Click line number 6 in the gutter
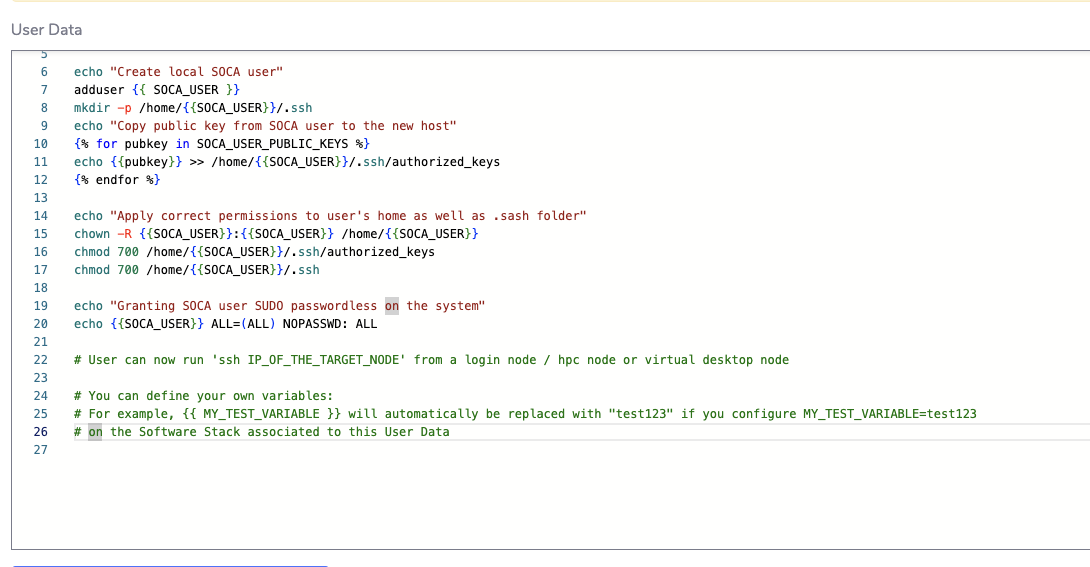 [43, 72]
